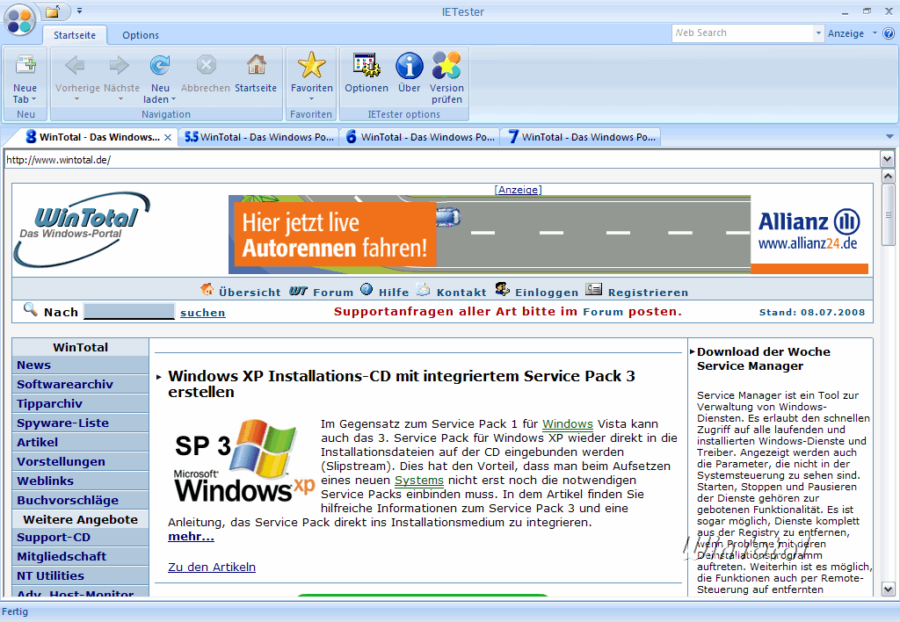Open NT Utilities in the sidebar

(x=80, y=576)
